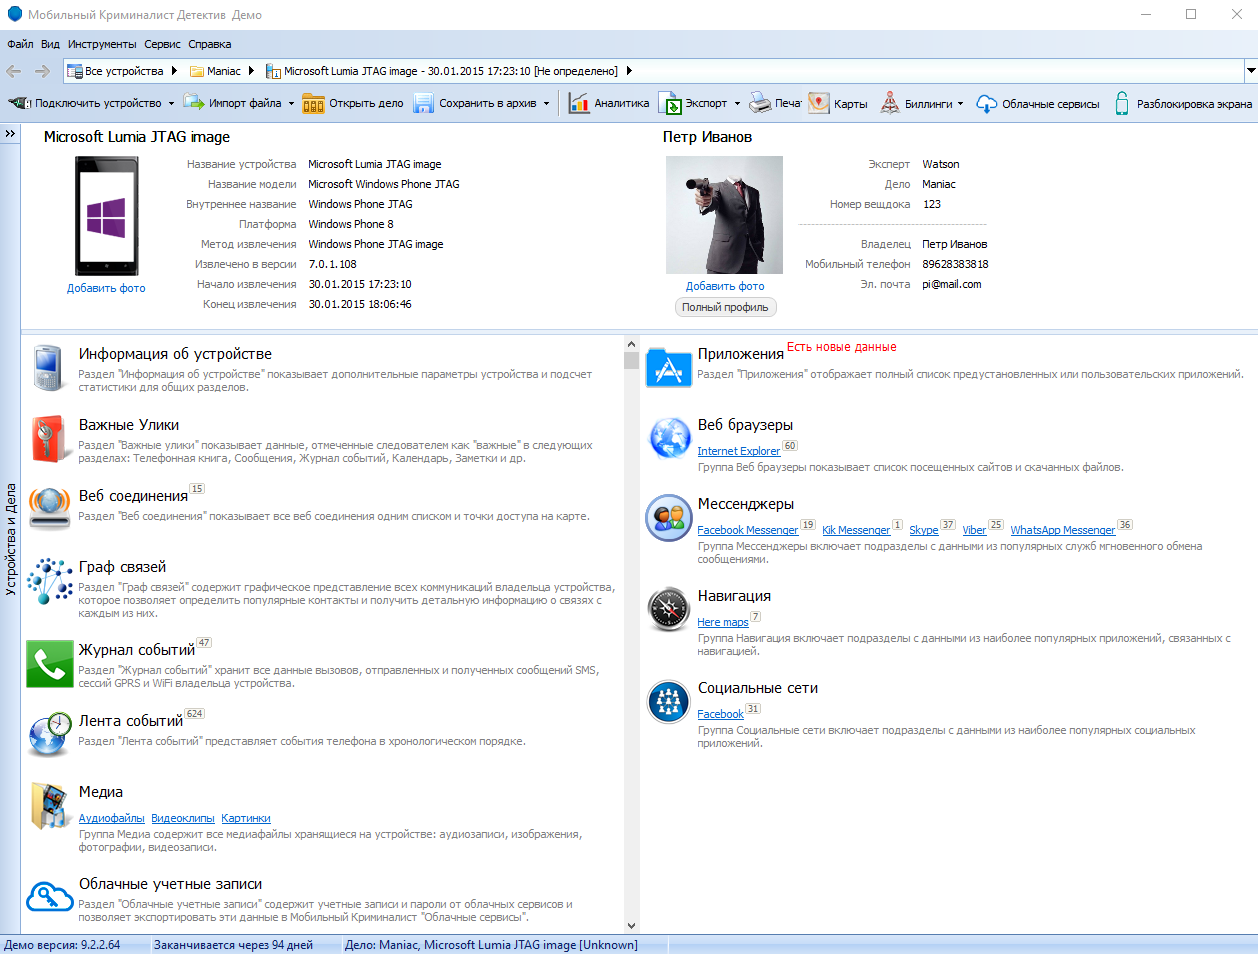Click Разблокировка экрана toolbar button
This screenshot has width=1258, height=954.
coord(1182,103)
